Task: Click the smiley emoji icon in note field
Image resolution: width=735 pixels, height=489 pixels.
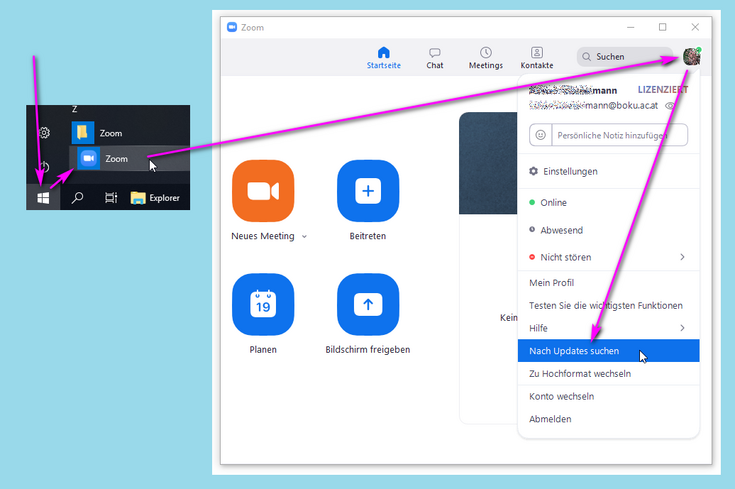Action: tap(540, 135)
